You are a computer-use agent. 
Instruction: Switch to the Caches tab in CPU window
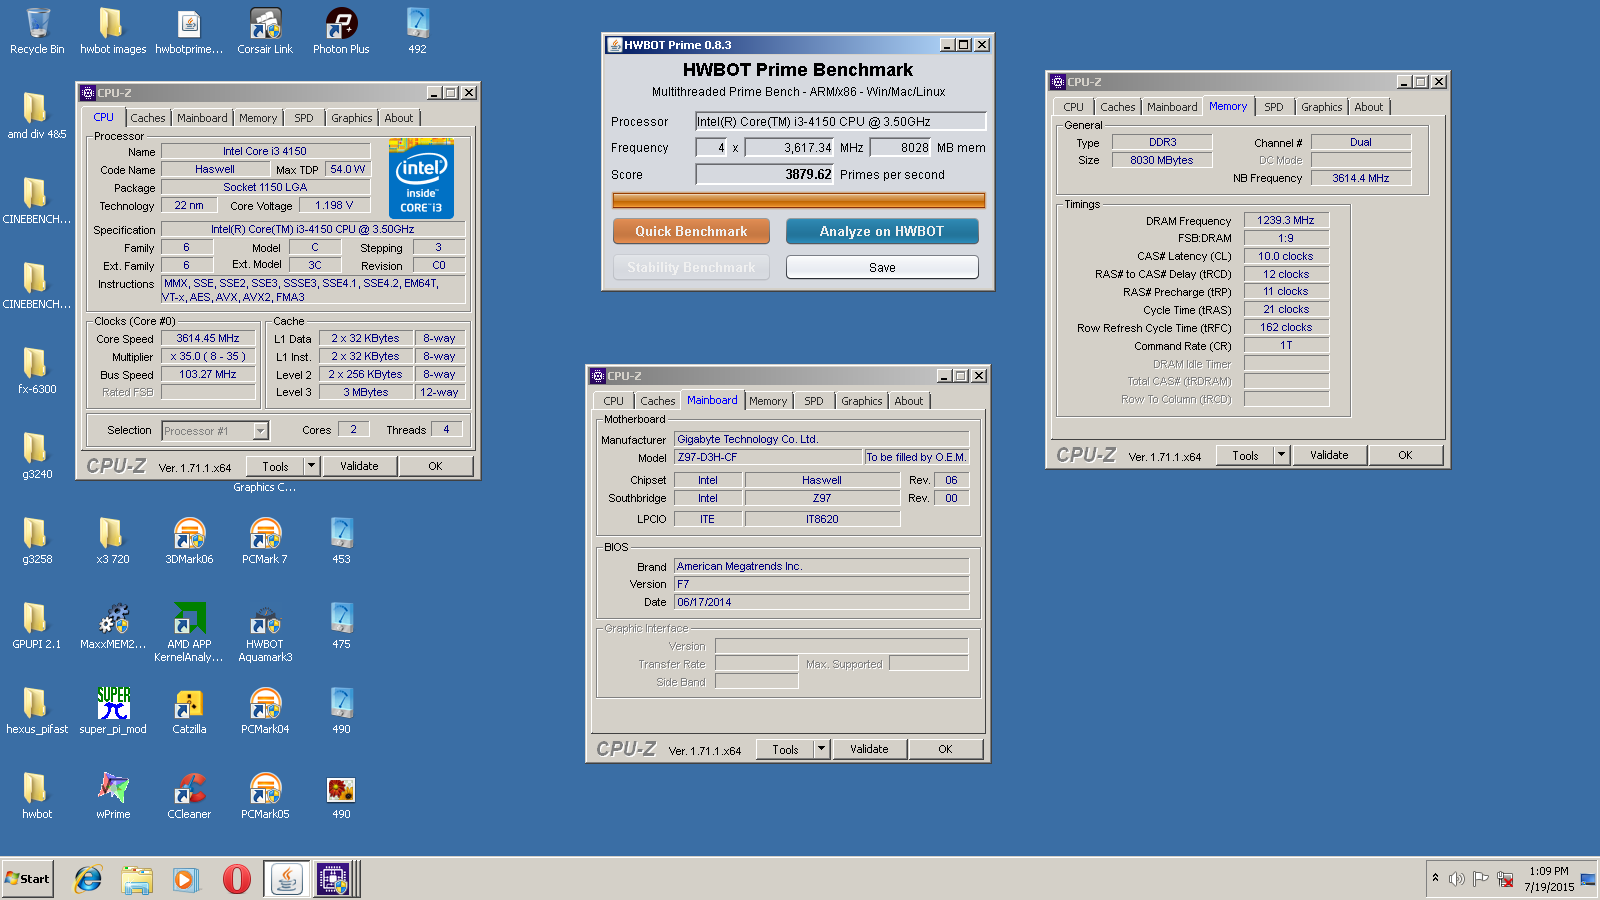tap(148, 118)
